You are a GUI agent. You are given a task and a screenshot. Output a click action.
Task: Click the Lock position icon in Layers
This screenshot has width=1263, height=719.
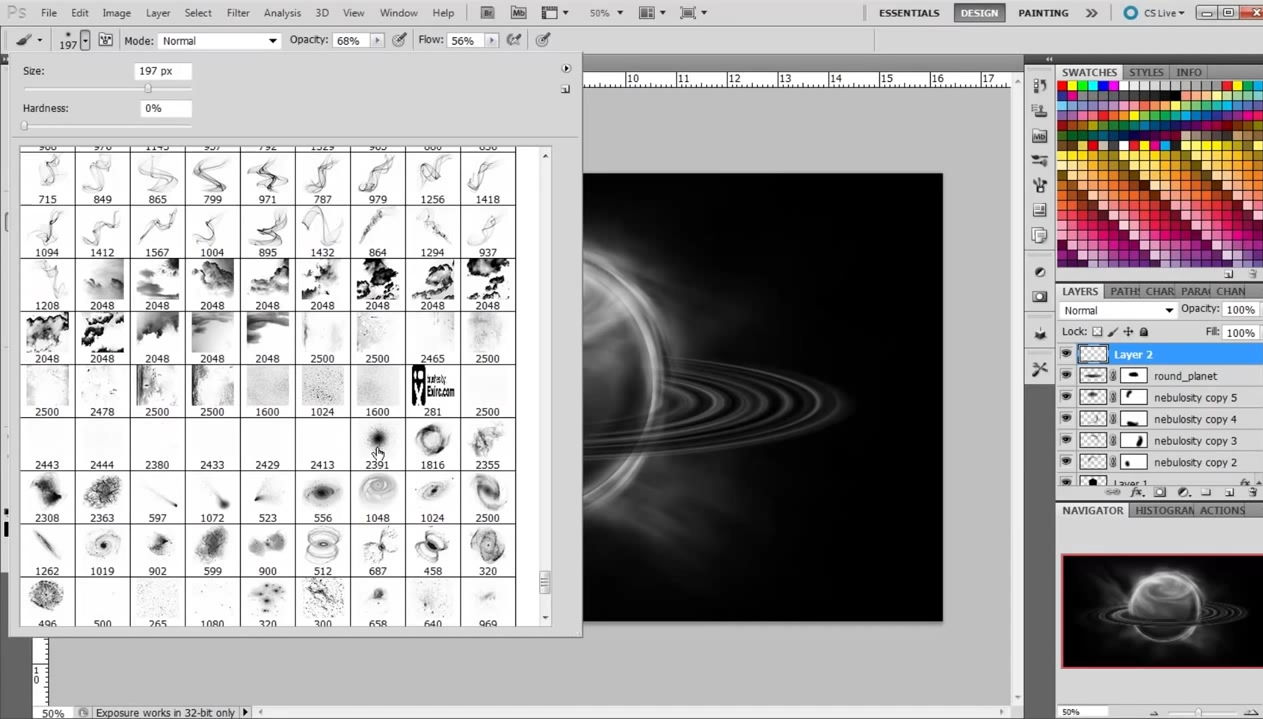click(x=1128, y=332)
